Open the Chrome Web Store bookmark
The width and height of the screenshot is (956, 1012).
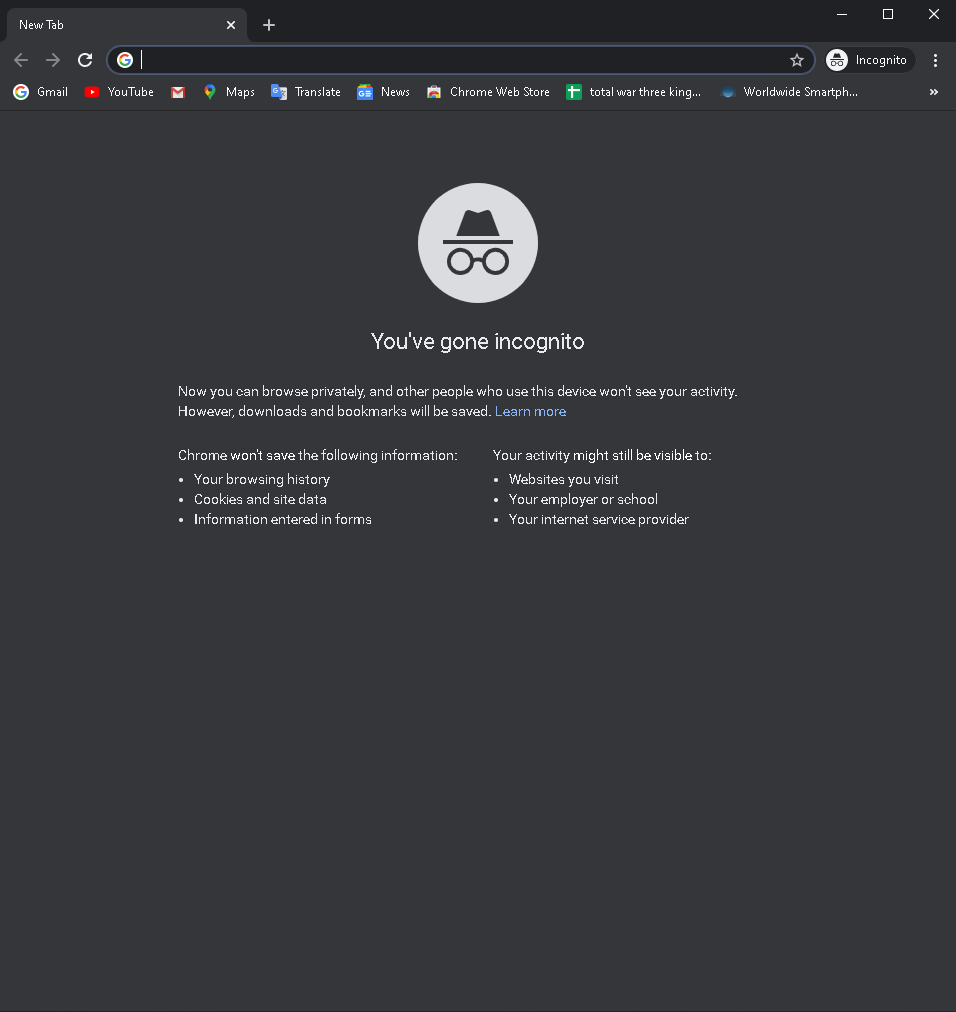click(488, 92)
